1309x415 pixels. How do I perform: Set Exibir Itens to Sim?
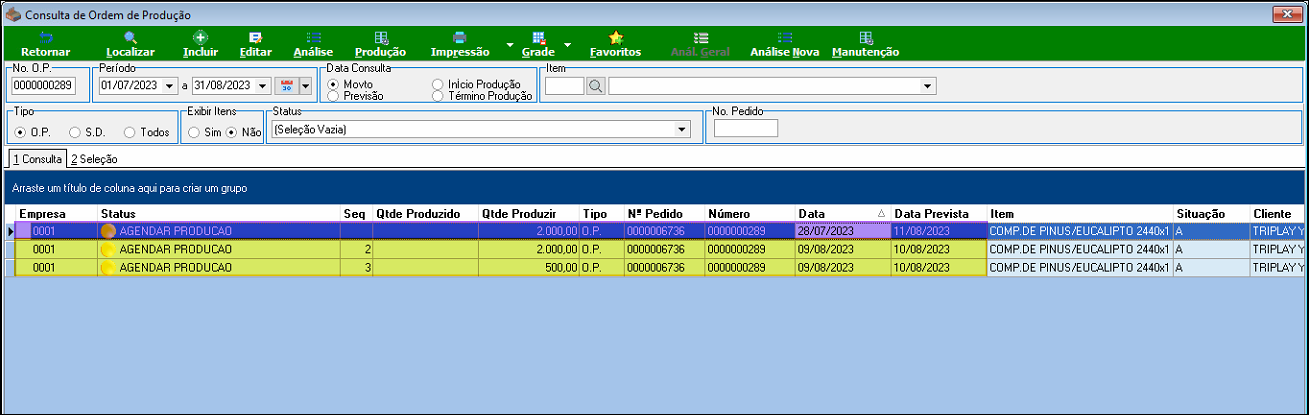(x=194, y=132)
